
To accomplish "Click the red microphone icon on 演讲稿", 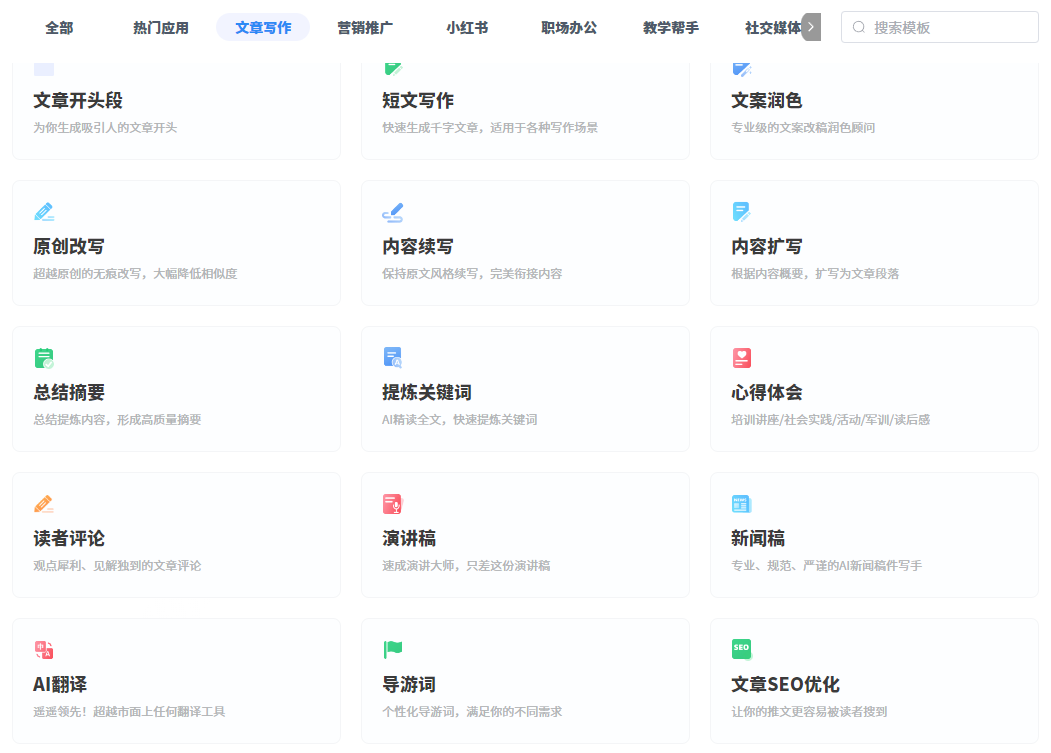I will pos(393,504).
